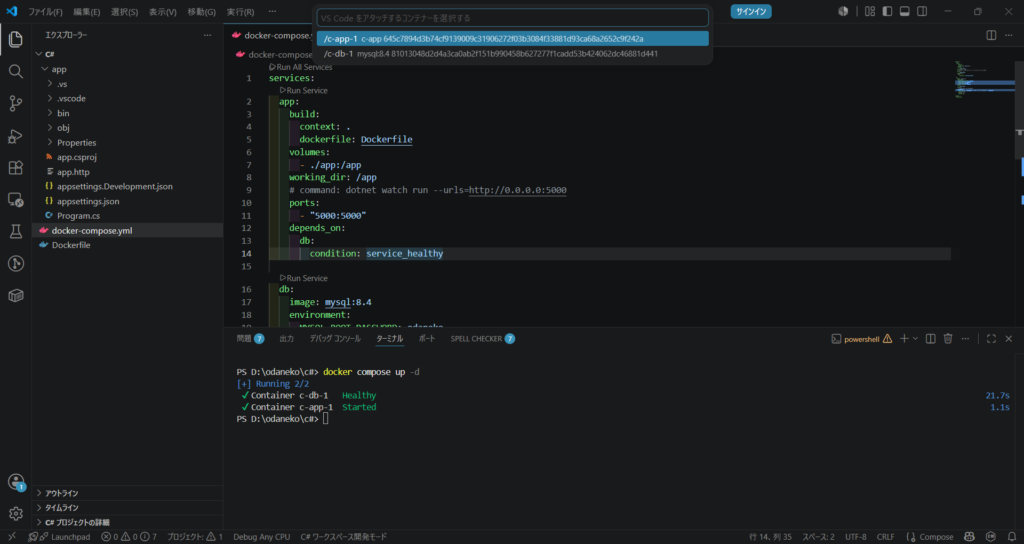Image resolution: width=1024 pixels, height=544 pixels.
Task: Open the 実行(R) menu
Action: 240,12
